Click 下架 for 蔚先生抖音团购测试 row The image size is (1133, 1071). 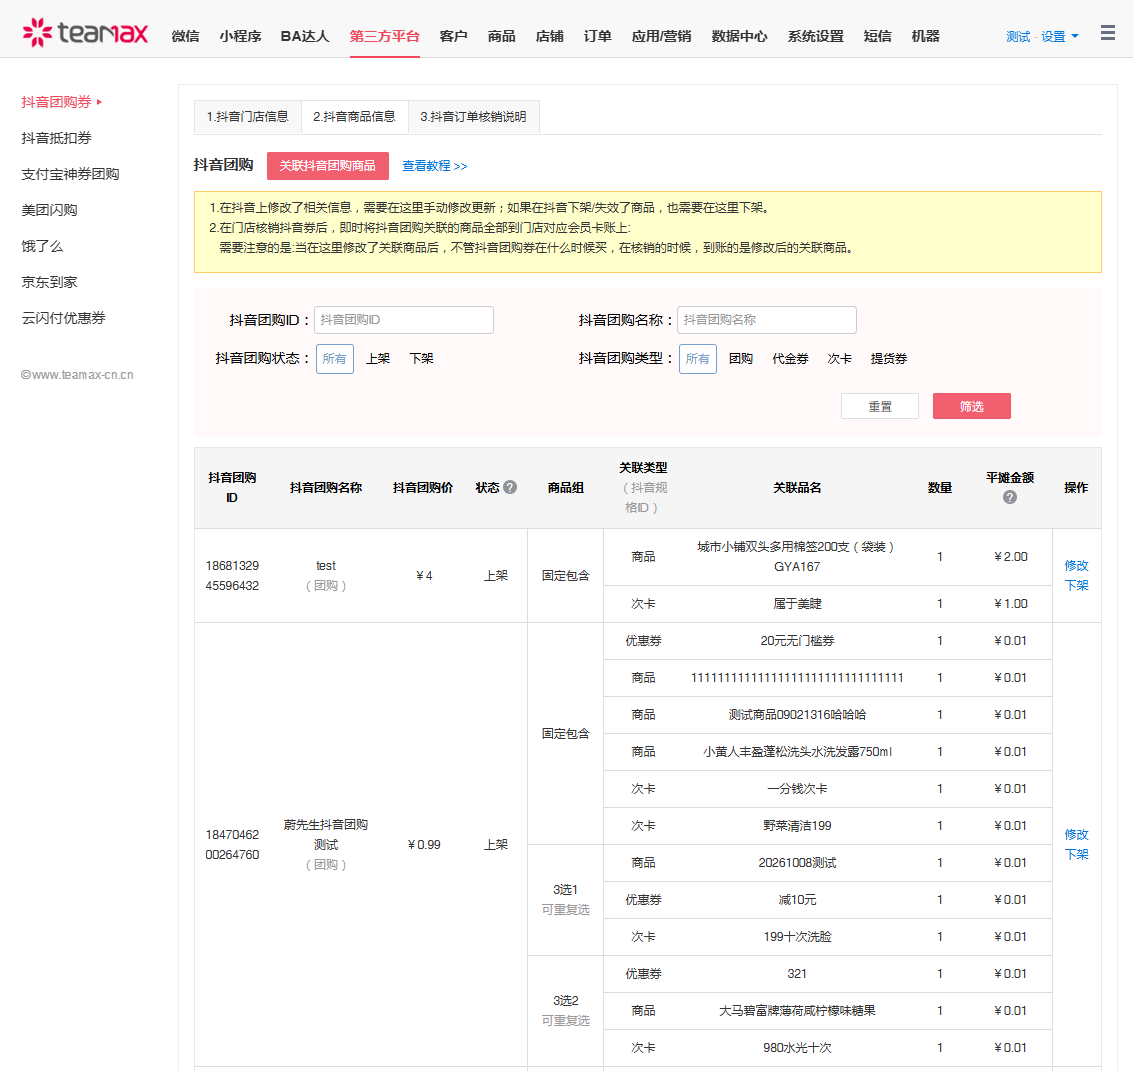[x=1077, y=854]
